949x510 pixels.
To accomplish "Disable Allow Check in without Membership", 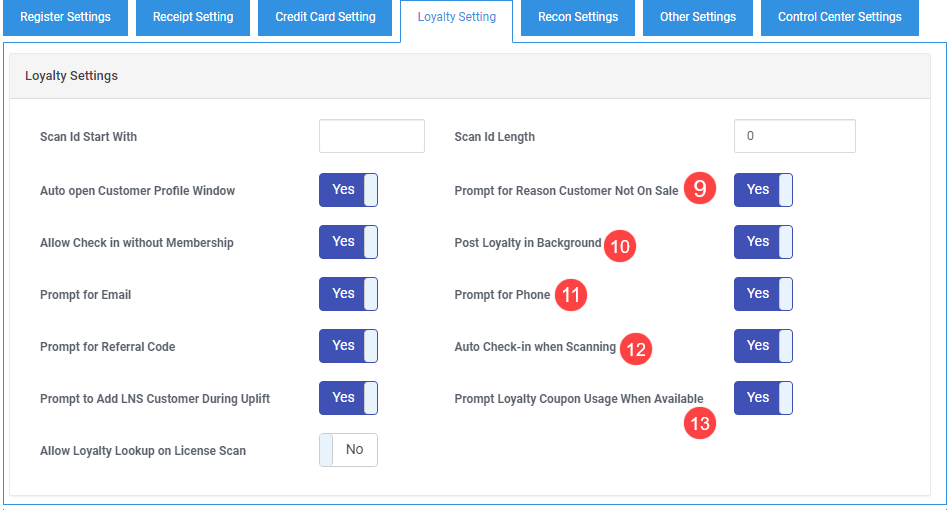I will (348, 242).
